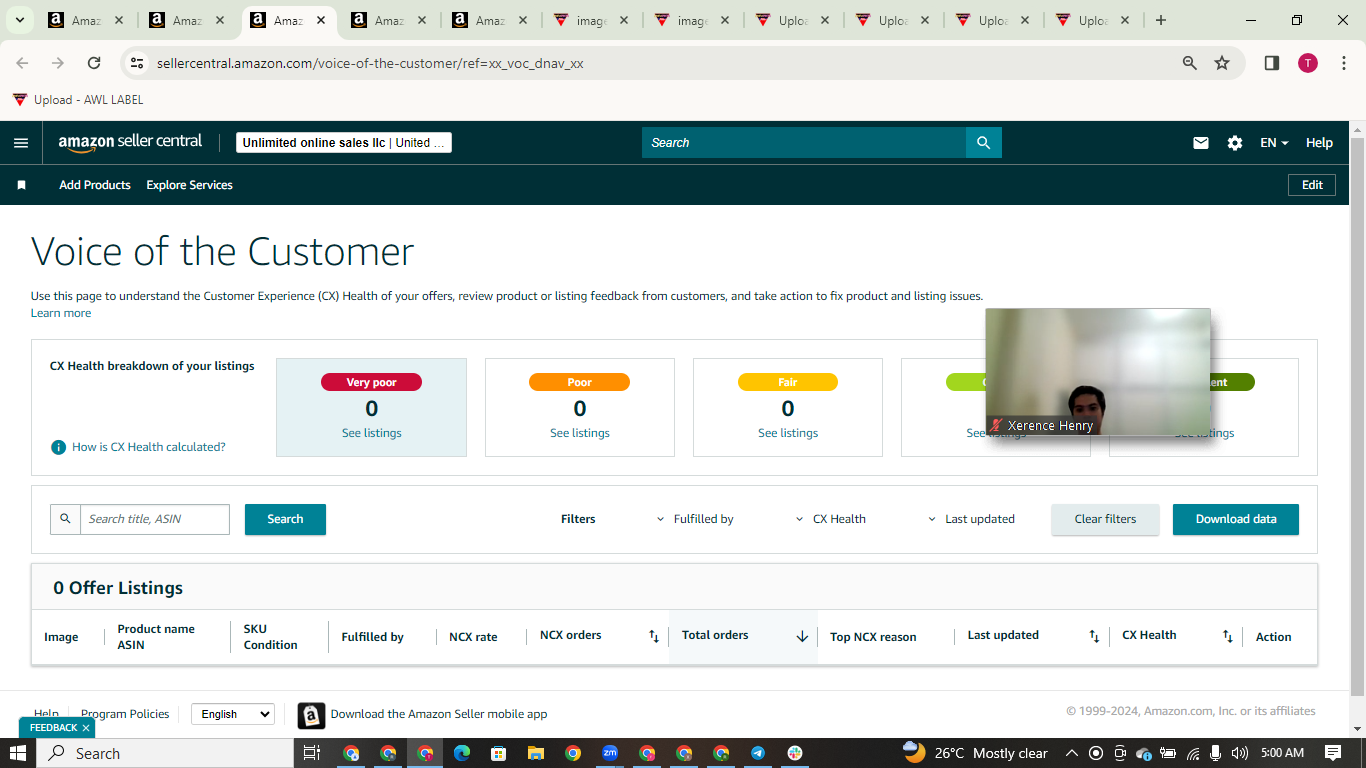This screenshot has width=1366, height=768.
Task: Open a new browser tab
Action: (1161, 20)
